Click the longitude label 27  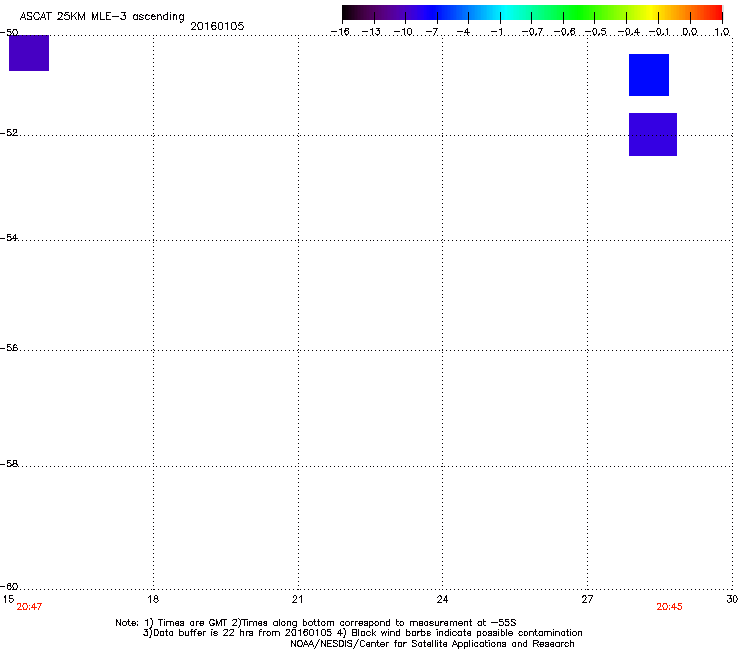coord(587,599)
